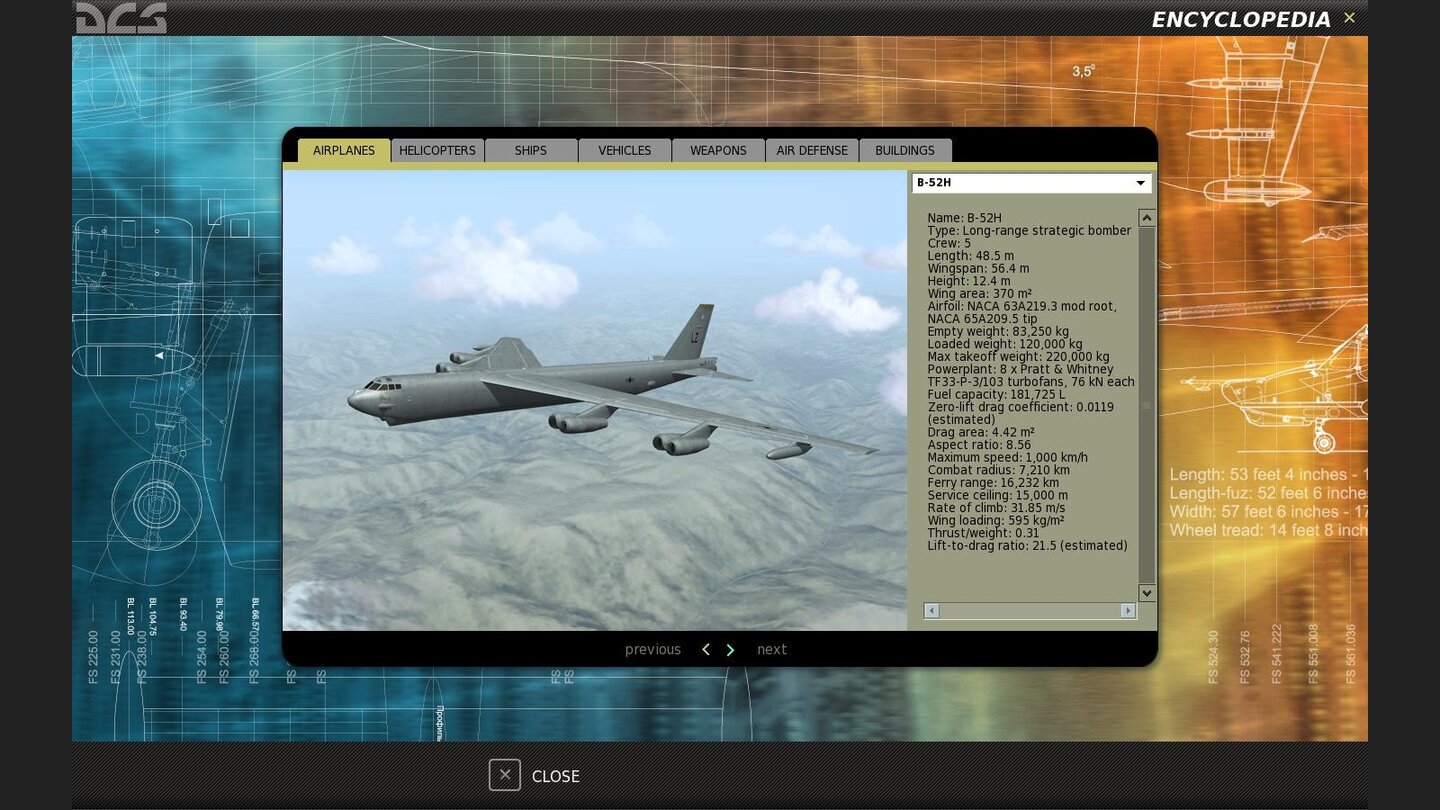Image resolution: width=1440 pixels, height=810 pixels.
Task: Click the DCS logo
Action: click(121, 18)
